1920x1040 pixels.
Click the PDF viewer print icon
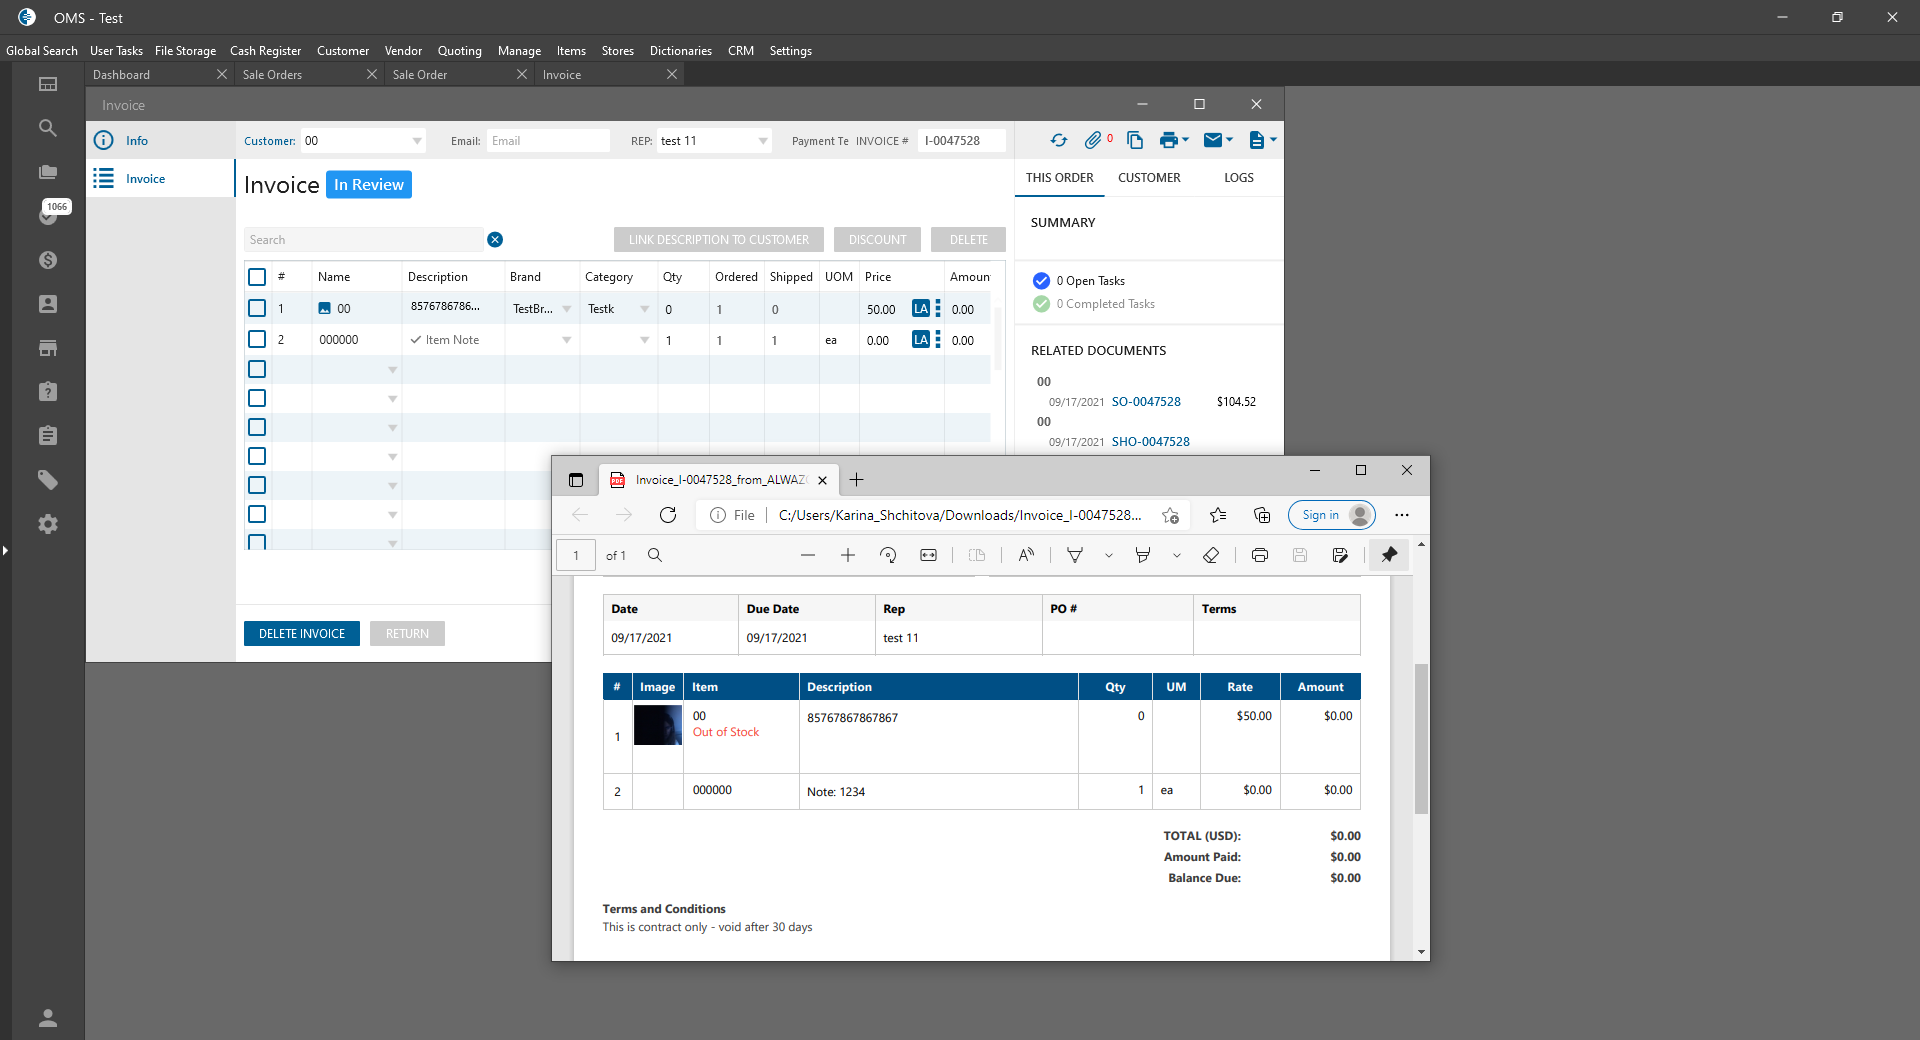click(x=1260, y=555)
